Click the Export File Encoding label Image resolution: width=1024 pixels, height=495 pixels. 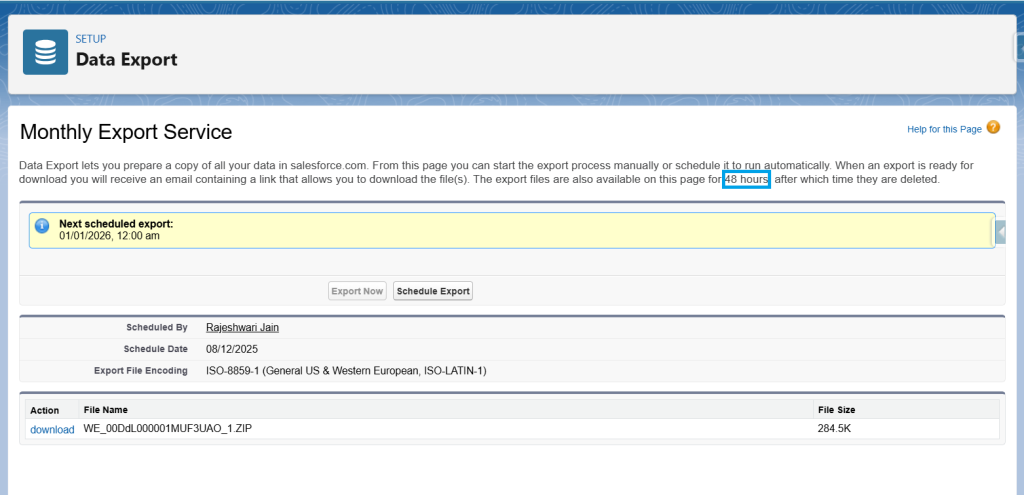click(141, 371)
